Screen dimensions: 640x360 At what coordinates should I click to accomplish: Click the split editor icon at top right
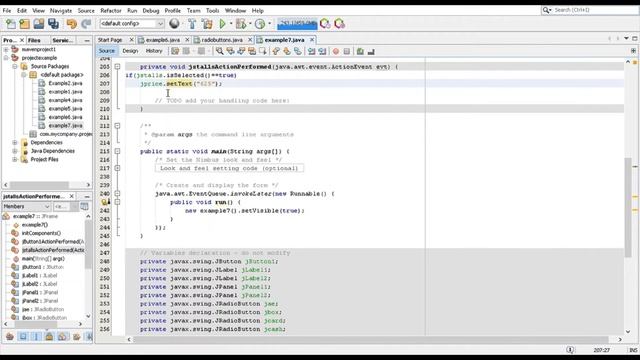click(633, 51)
